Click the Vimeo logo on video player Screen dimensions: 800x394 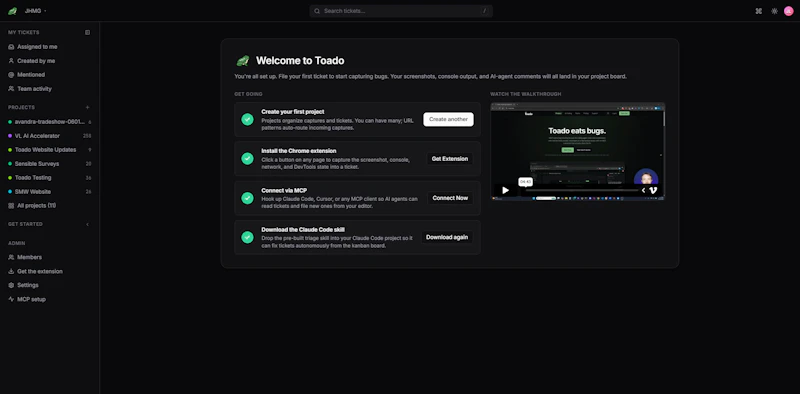tap(653, 190)
